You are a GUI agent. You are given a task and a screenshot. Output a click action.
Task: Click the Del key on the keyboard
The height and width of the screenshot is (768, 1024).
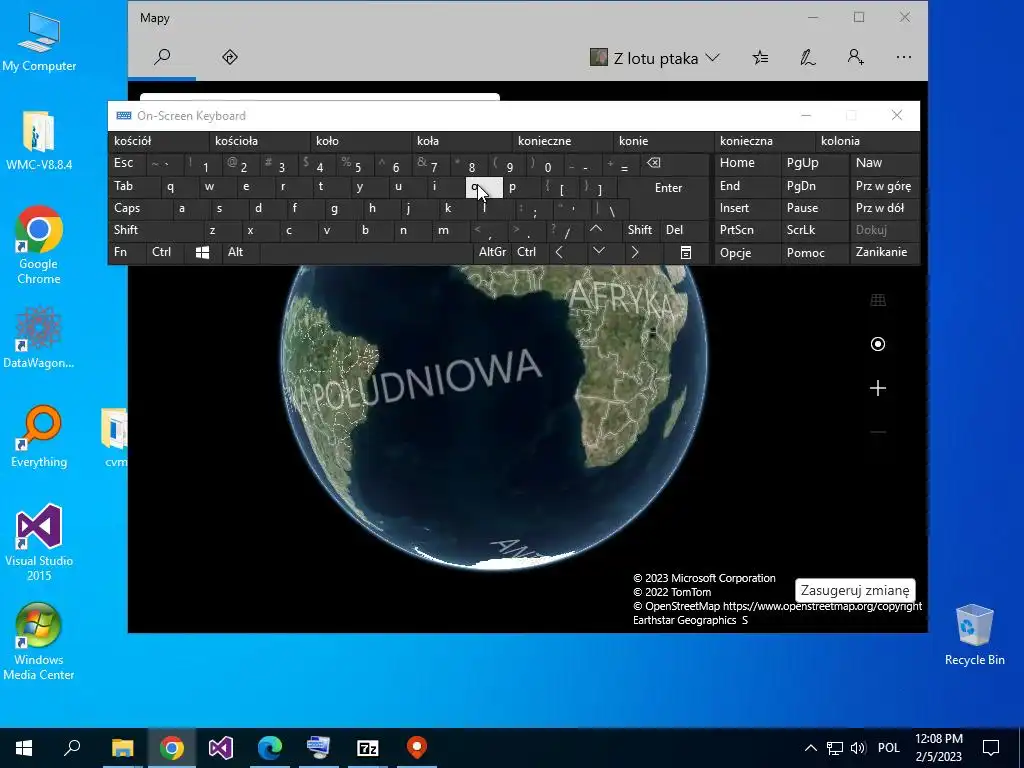(683, 230)
